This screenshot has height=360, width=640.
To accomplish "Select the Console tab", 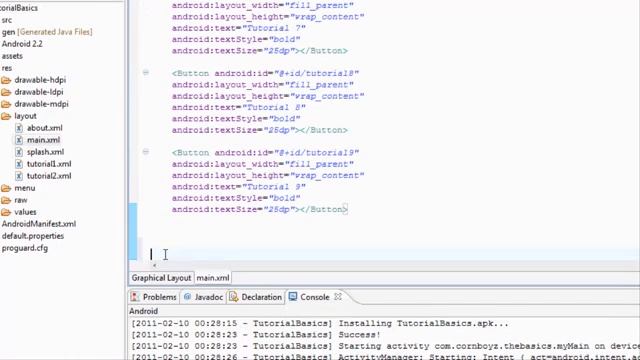I will 315,297.
